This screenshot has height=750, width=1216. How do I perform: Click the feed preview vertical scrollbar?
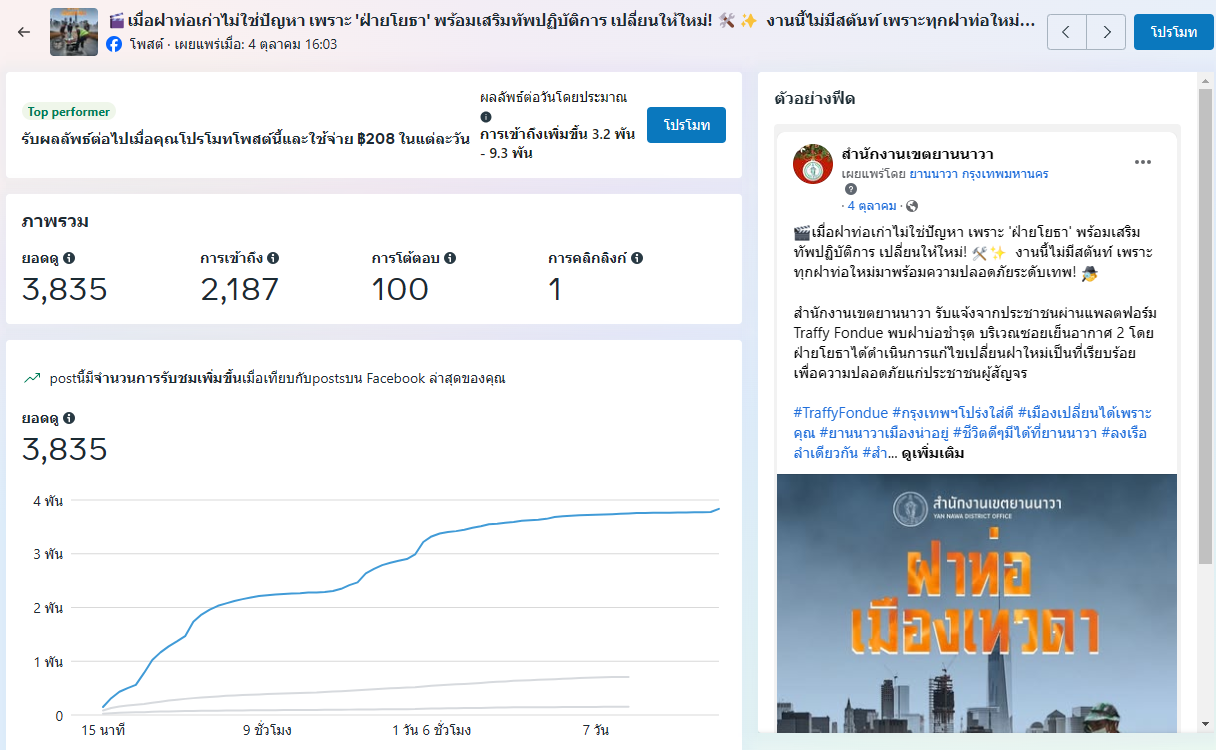pyautogui.click(x=1205, y=400)
